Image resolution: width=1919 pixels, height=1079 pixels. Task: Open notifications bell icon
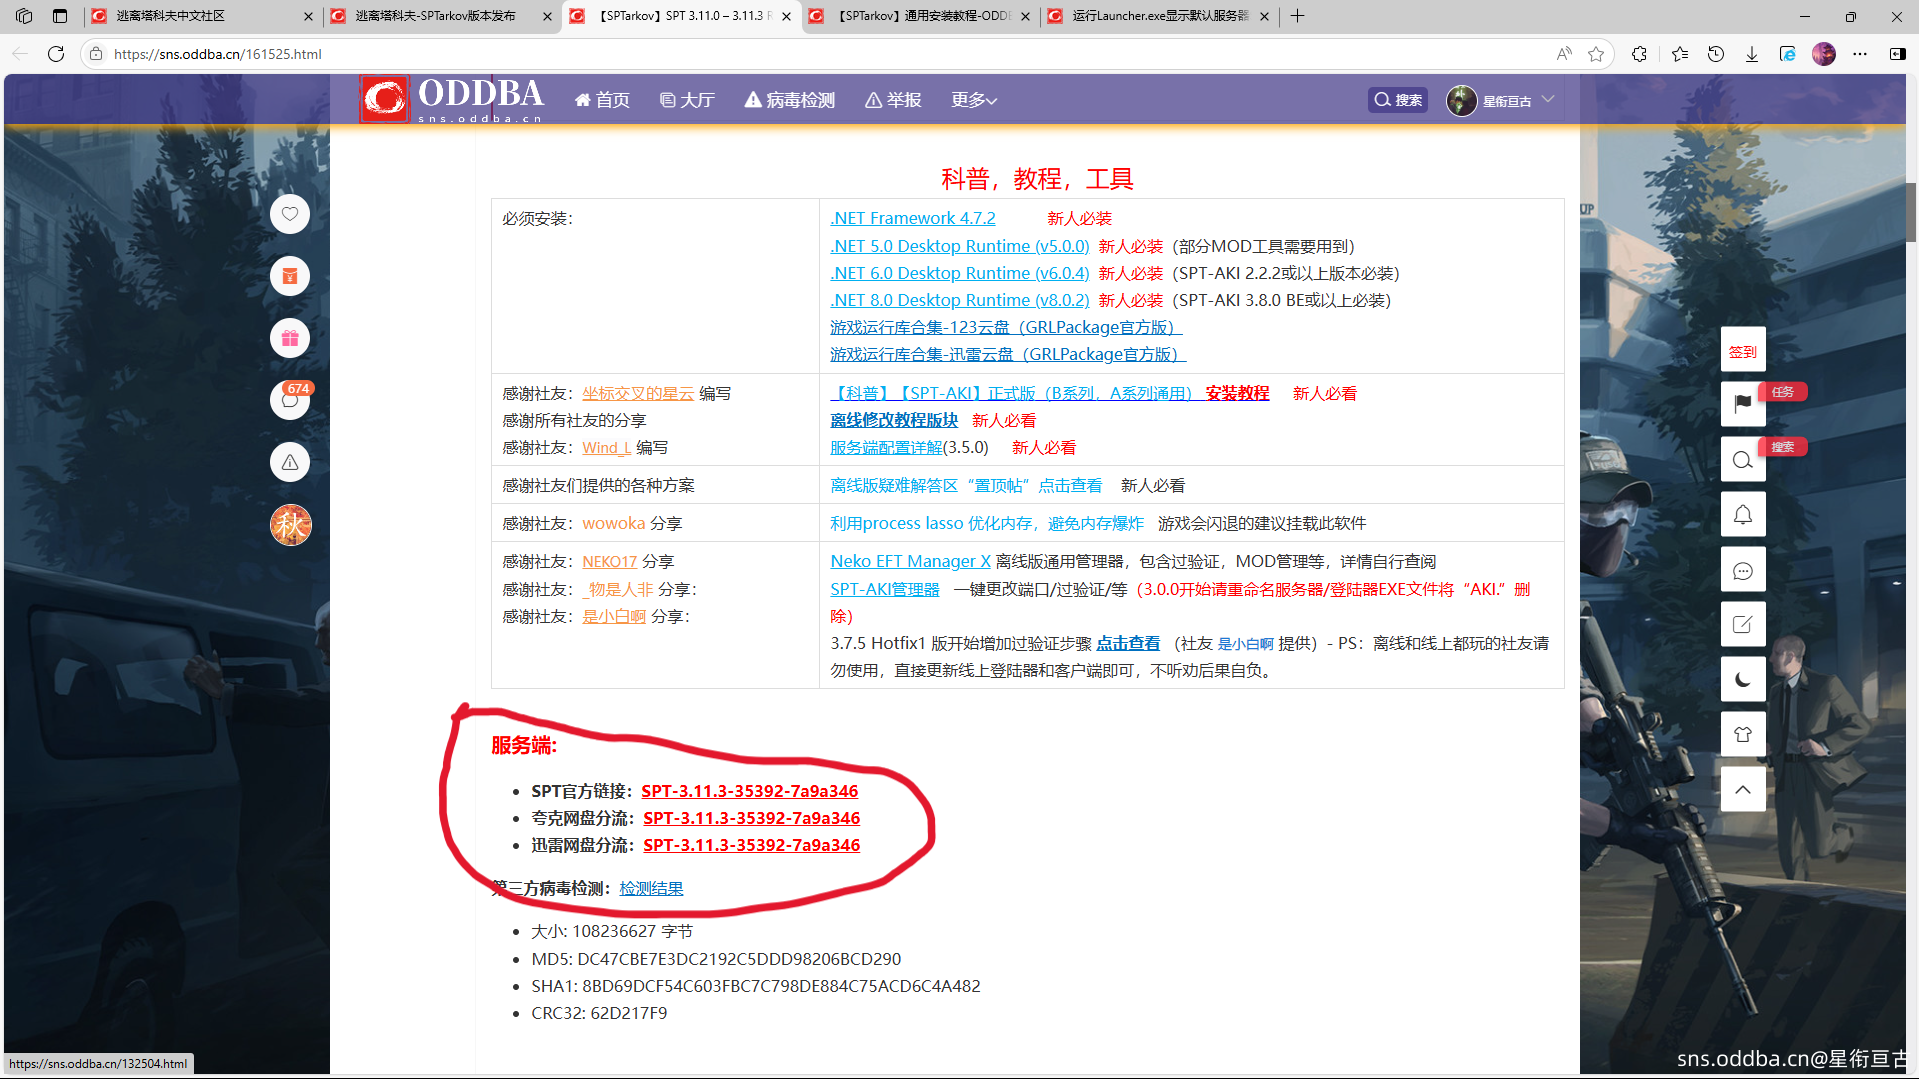coord(1743,514)
